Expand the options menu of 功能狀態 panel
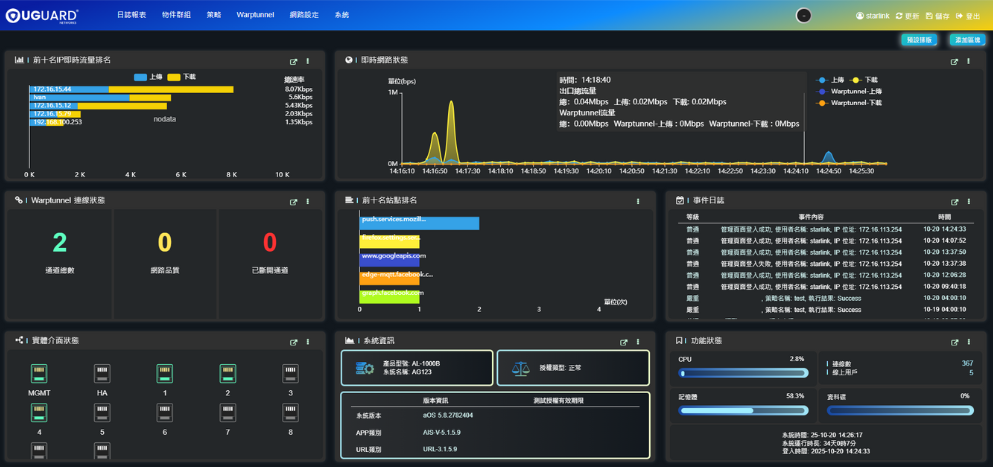Viewport: 993px width, 467px height. coord(968,341)
